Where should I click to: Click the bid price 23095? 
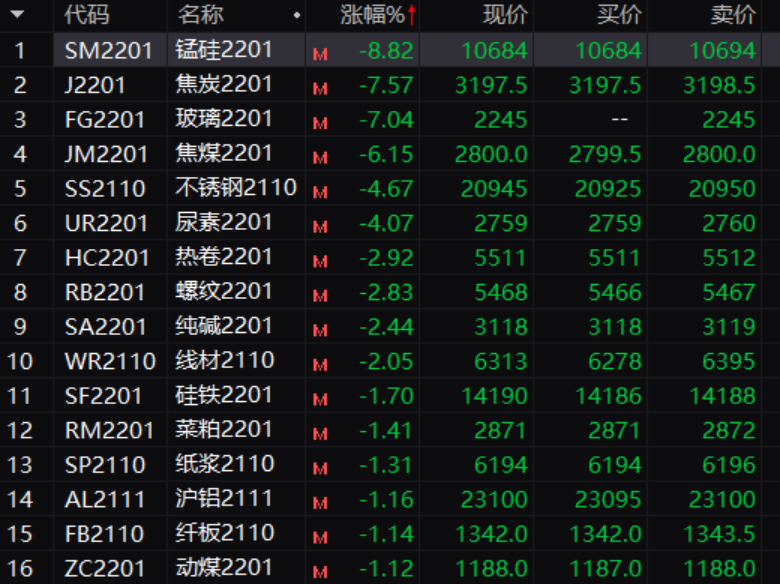point(608,499)
